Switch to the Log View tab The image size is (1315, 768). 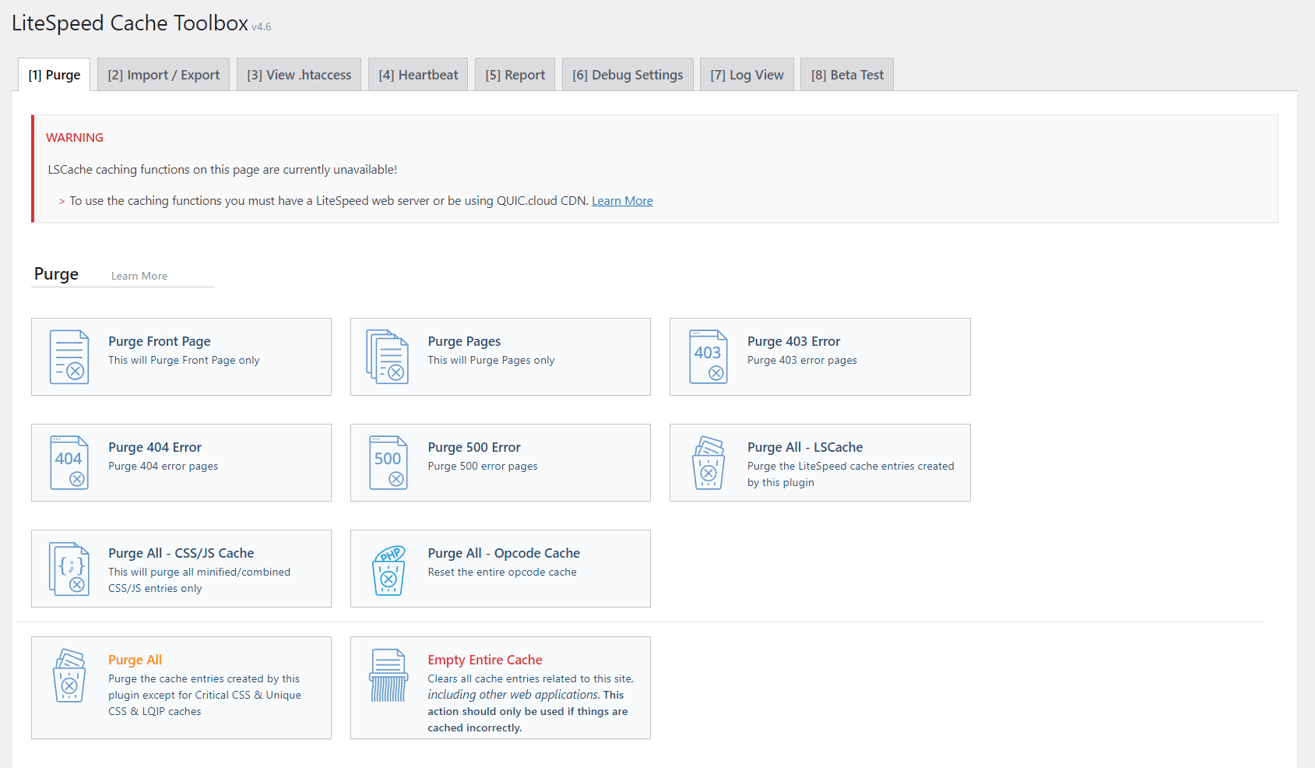[746, 73]
